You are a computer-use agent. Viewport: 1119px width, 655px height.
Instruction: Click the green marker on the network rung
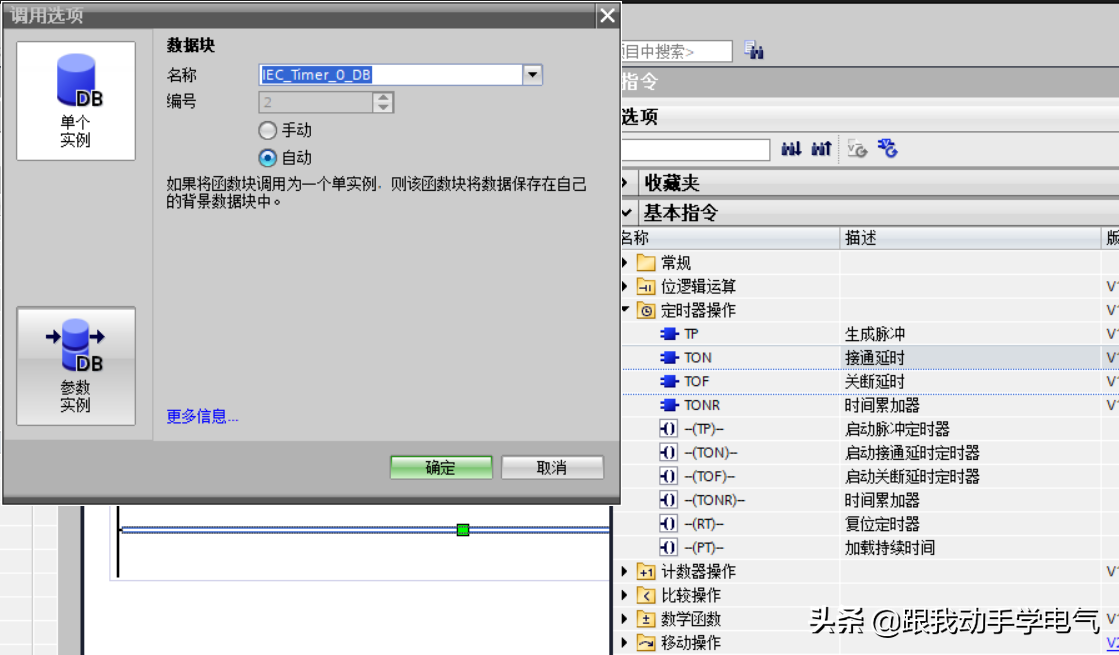coord(462,529)
